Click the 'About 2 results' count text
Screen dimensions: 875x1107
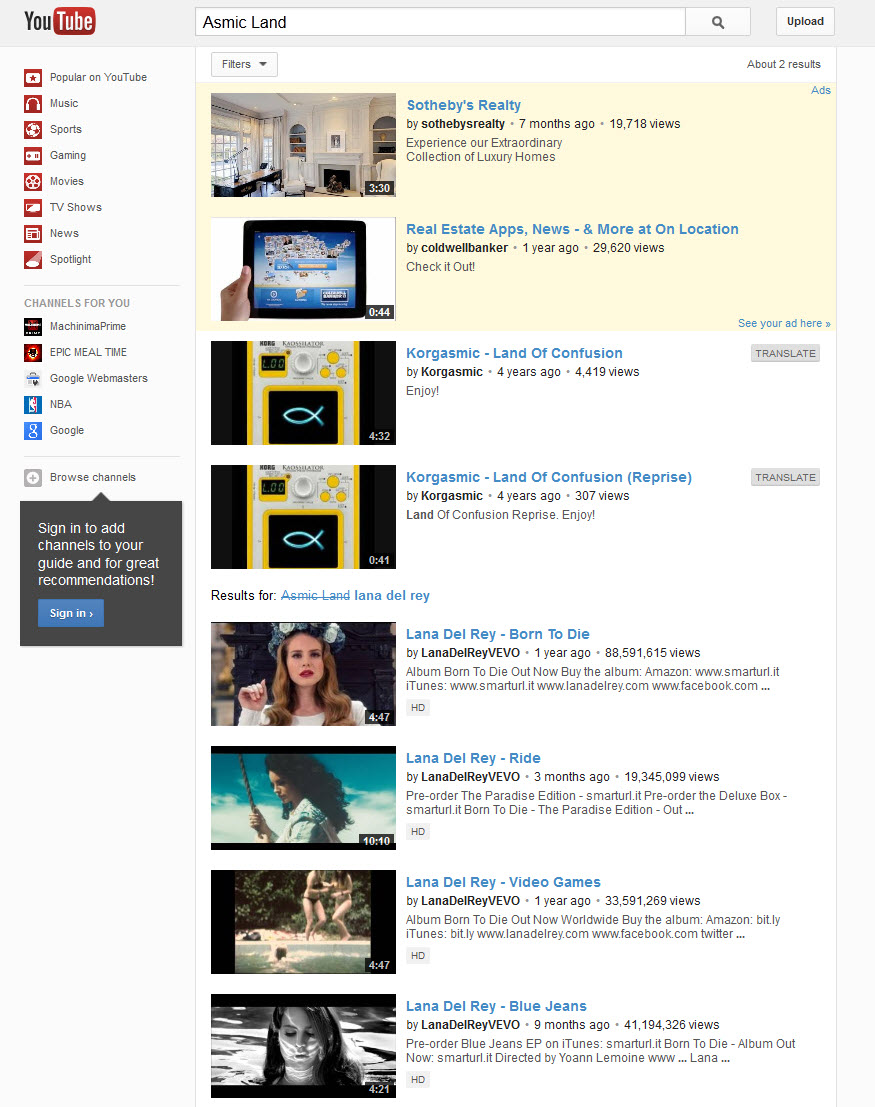coord(784,64)
